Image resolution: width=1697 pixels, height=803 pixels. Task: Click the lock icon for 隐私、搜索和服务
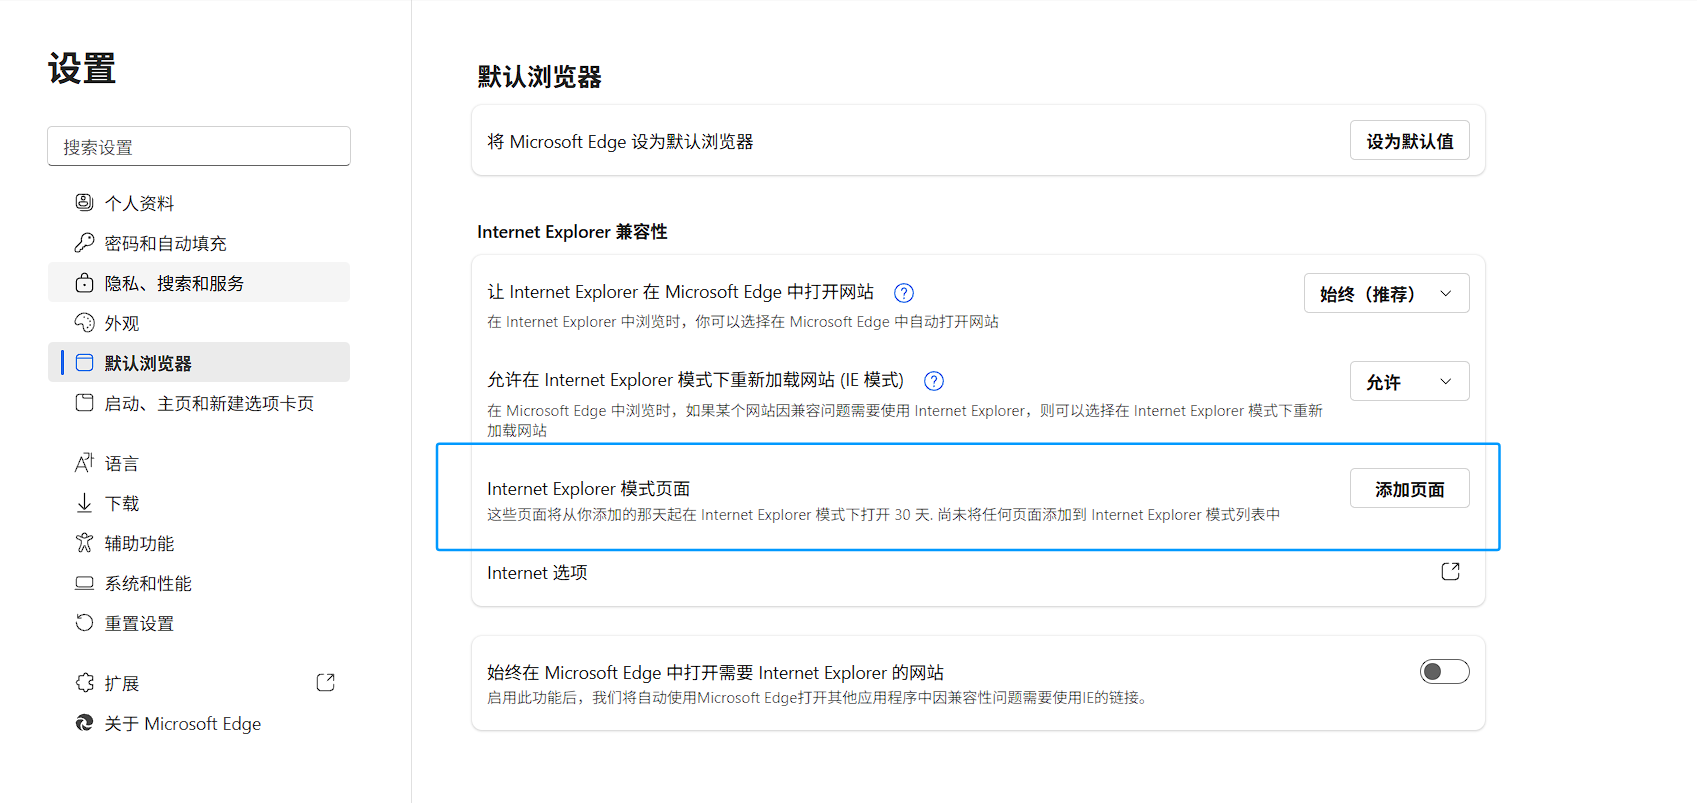click(84, 283)
